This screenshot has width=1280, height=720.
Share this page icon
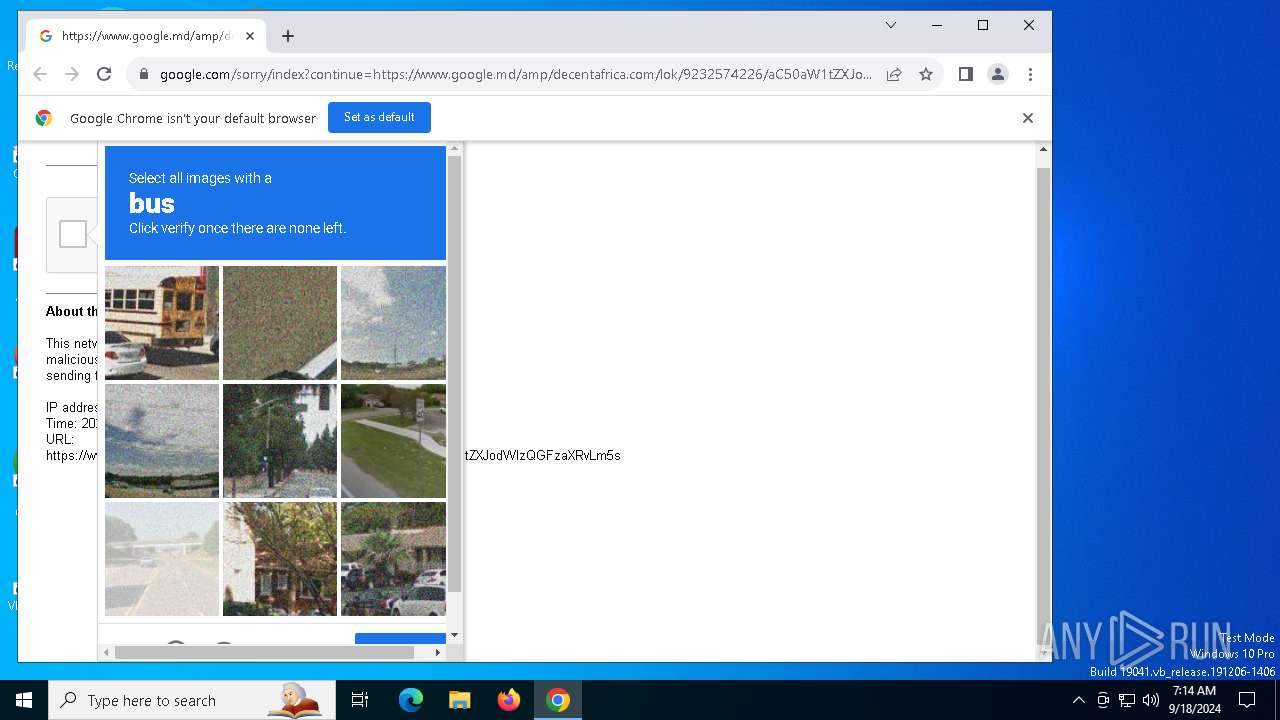[894, 74]
